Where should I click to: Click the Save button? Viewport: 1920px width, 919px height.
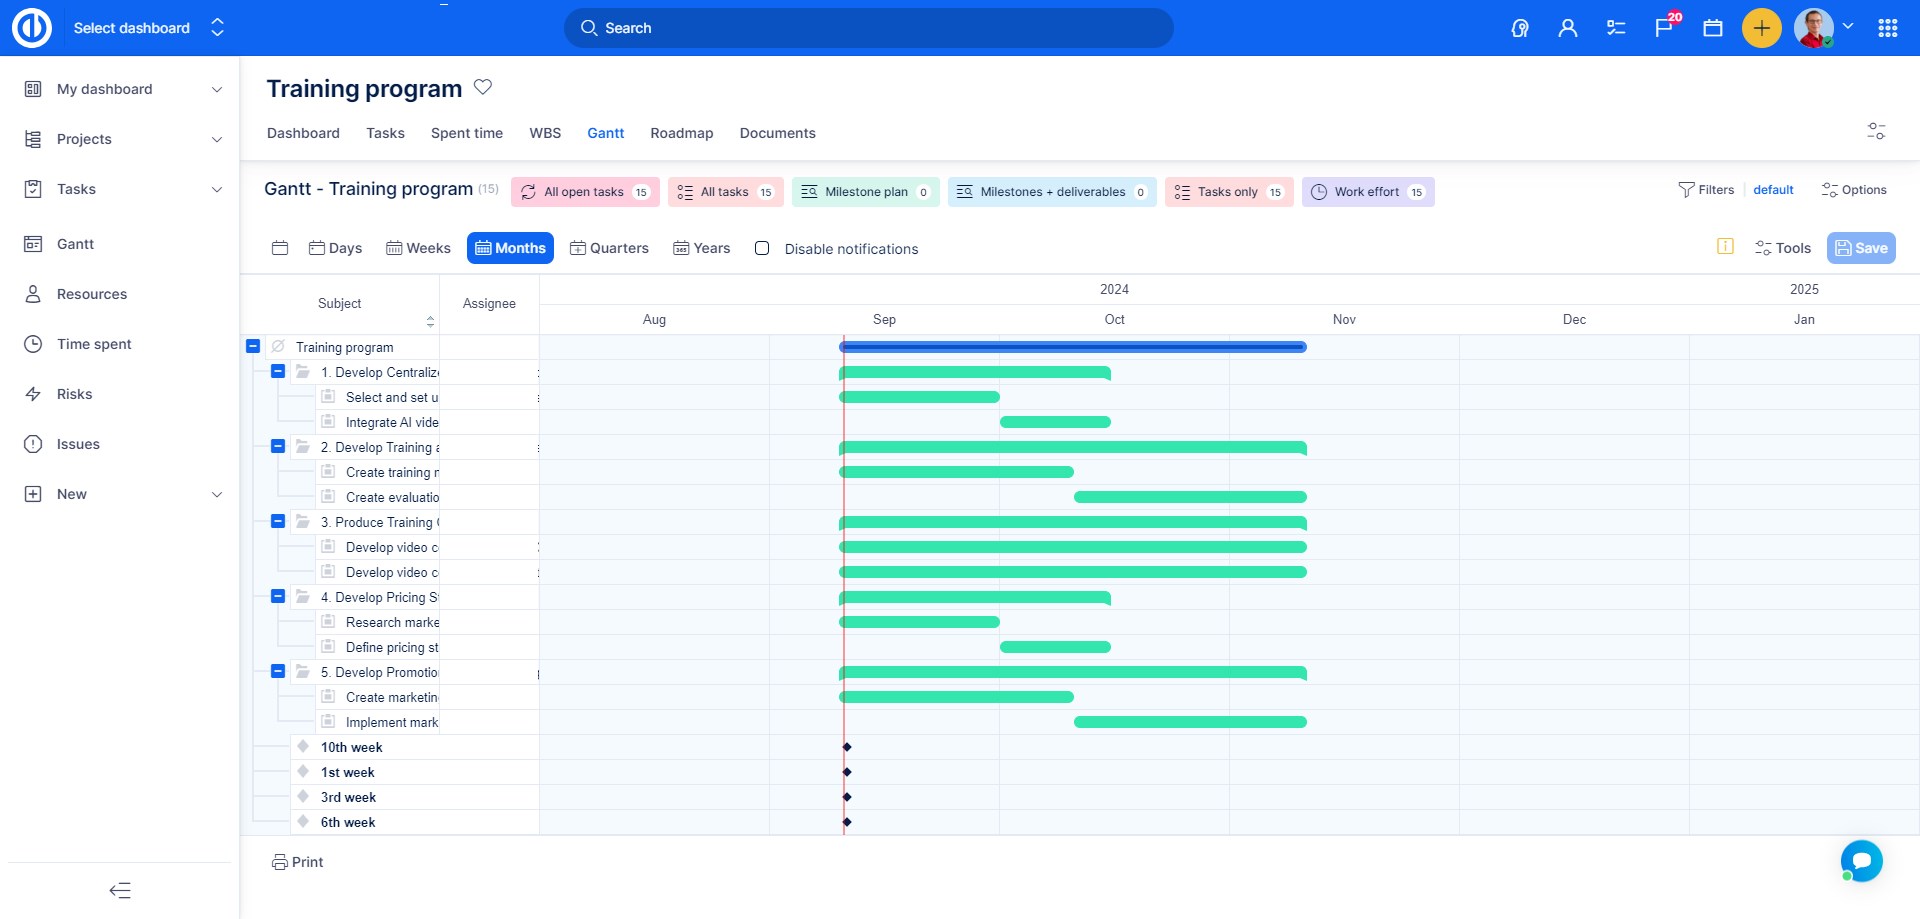[x=1860, y=248]
